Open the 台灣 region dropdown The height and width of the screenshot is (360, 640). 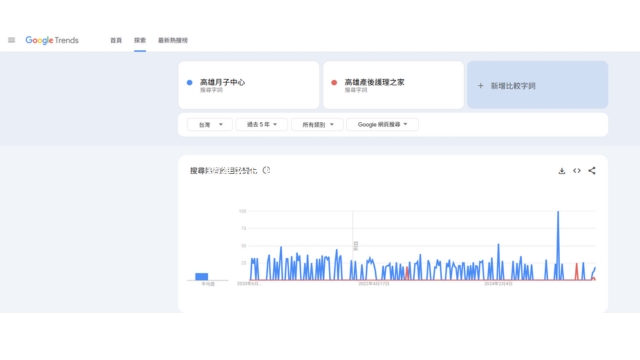click(210, 124)
